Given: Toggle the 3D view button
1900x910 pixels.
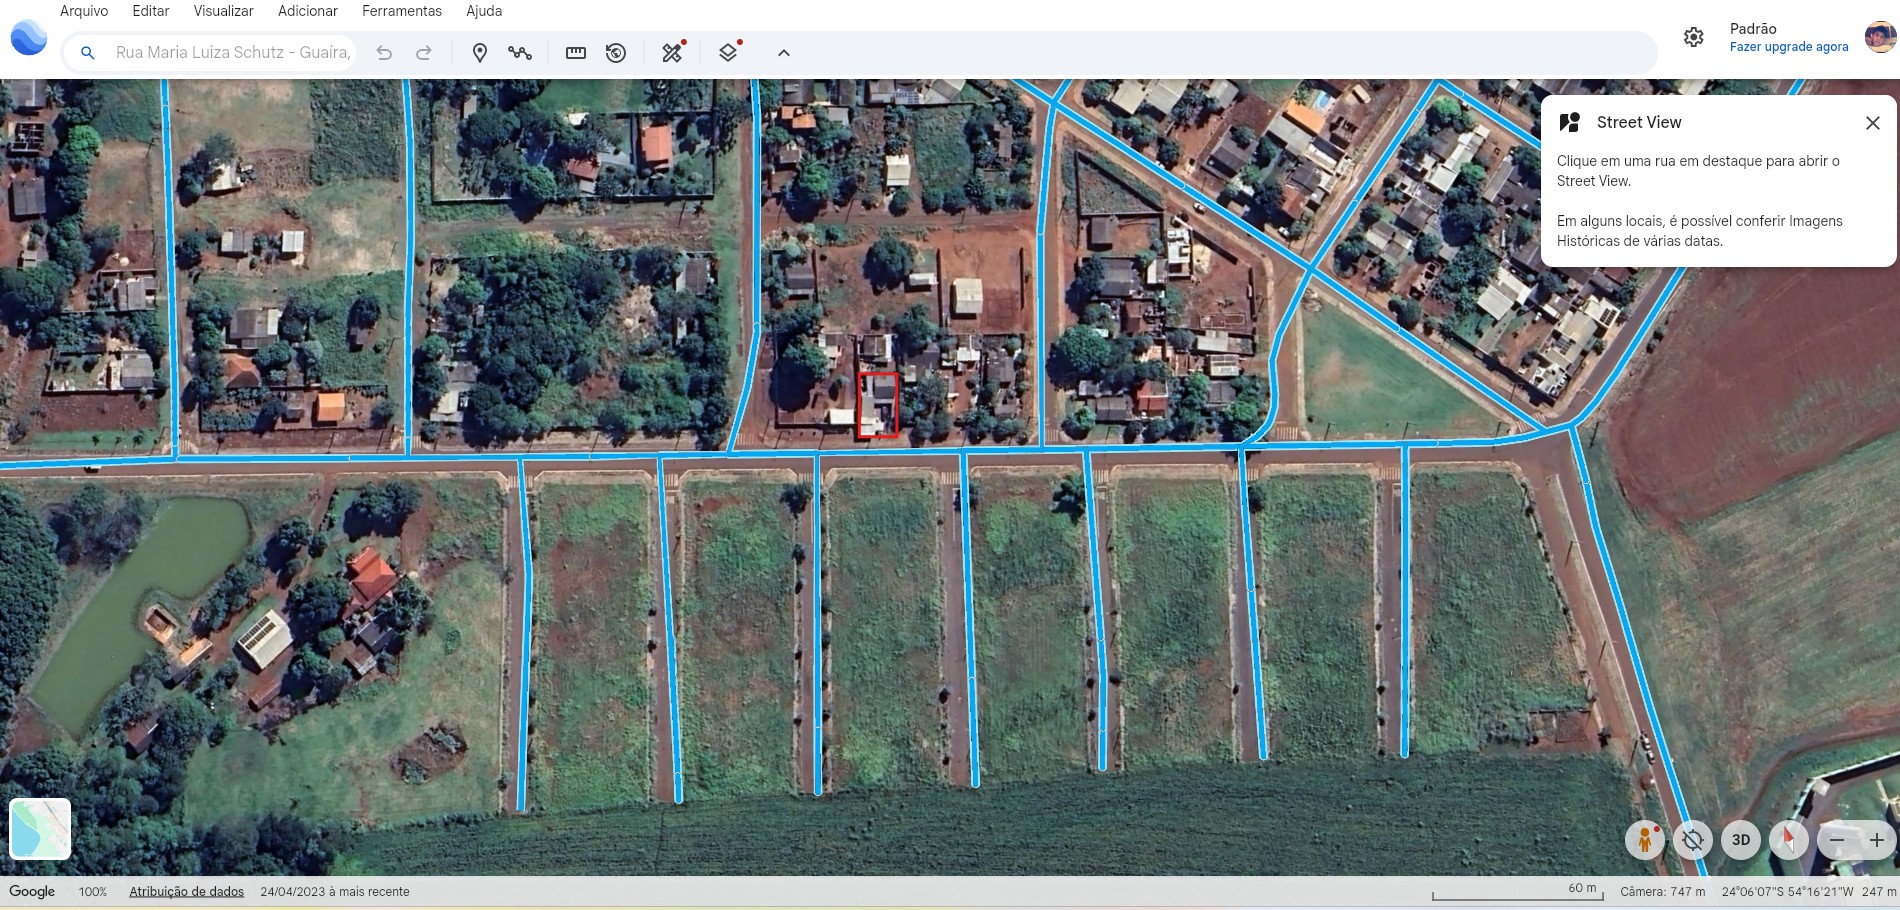Looking at the screenshot, I should click(1740, 840).
